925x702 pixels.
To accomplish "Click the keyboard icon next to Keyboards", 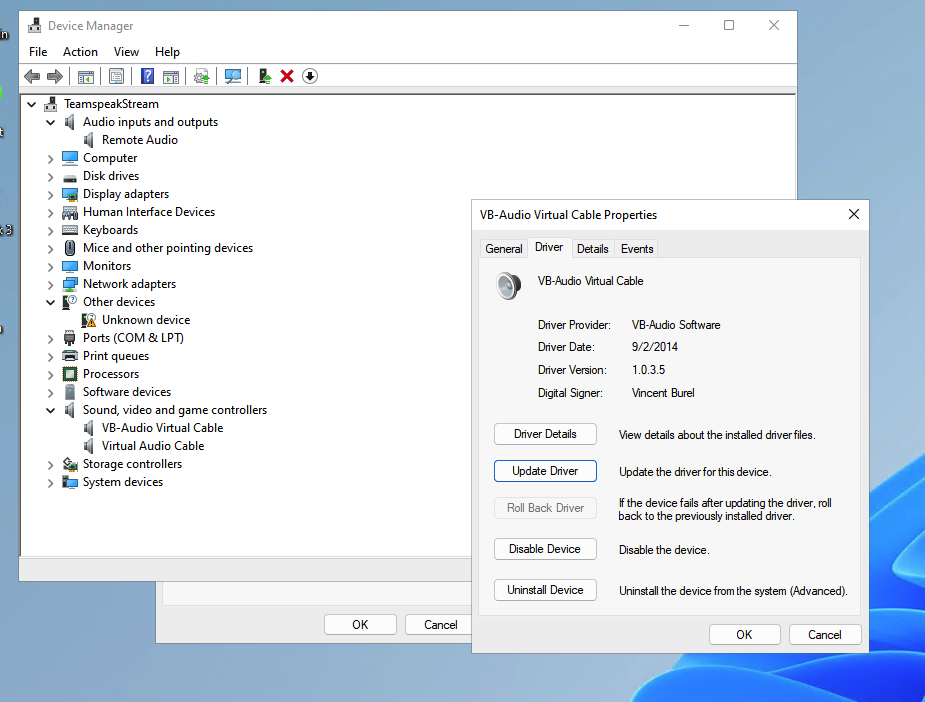I will coord(70,230).
